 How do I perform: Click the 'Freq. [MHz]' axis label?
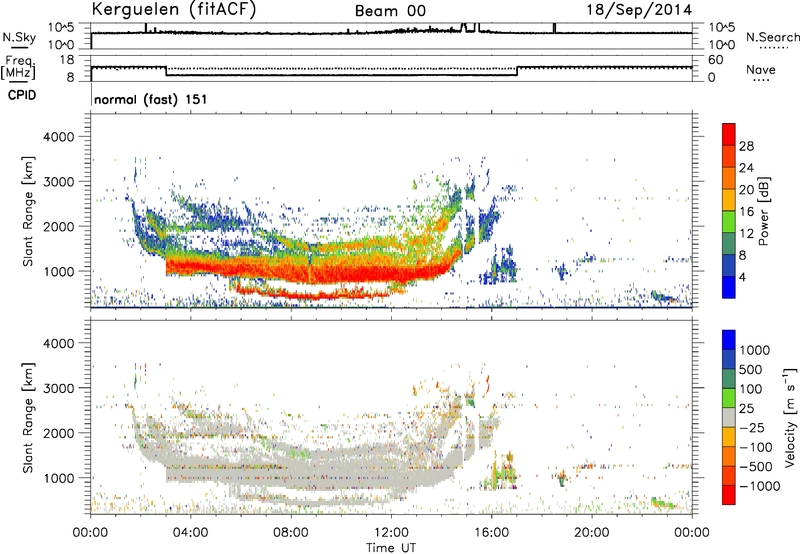pos(19,67)
